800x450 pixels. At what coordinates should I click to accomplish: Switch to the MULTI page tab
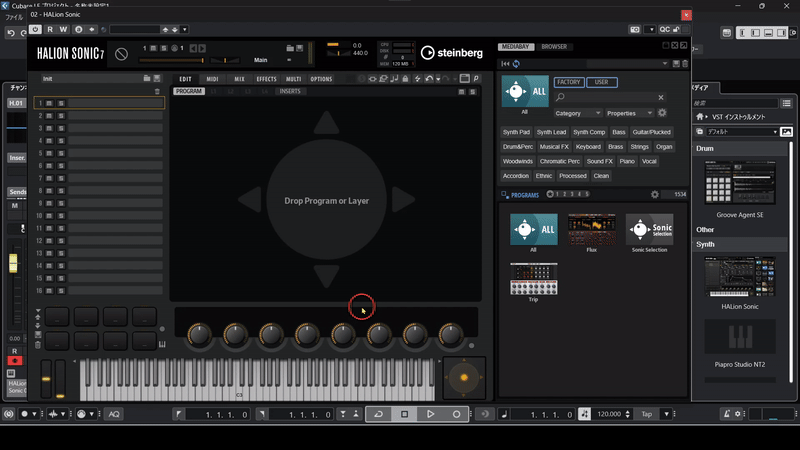click(x=293, y=79)
